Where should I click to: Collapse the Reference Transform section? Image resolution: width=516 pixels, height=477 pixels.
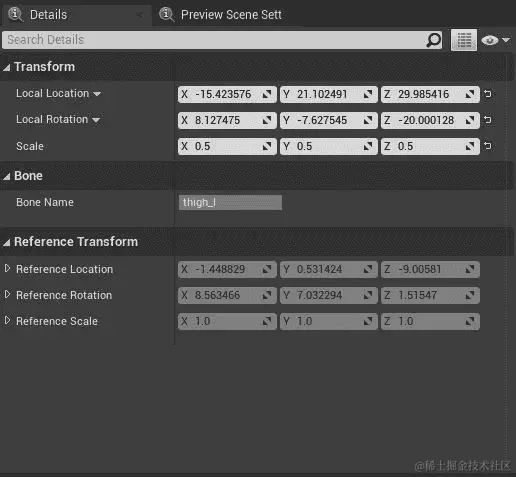point(7,242)
